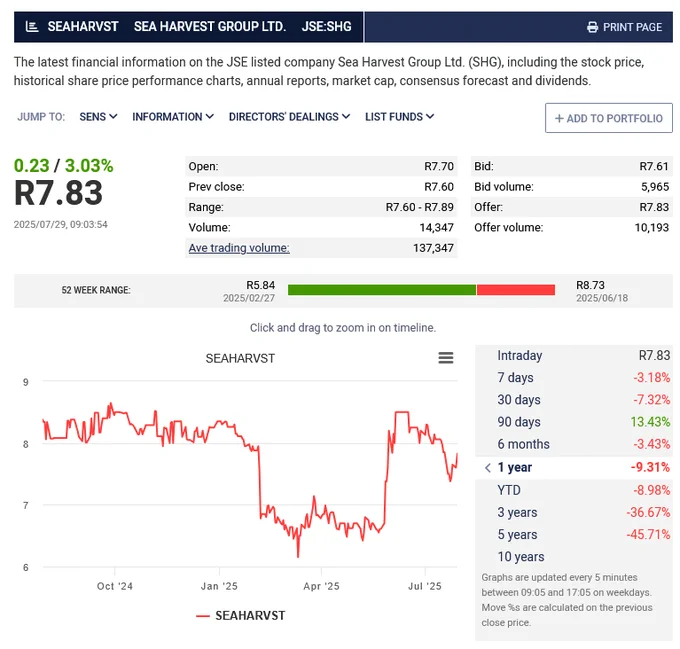
Task: Click the printer icon in header
Action: click(592, 27)
